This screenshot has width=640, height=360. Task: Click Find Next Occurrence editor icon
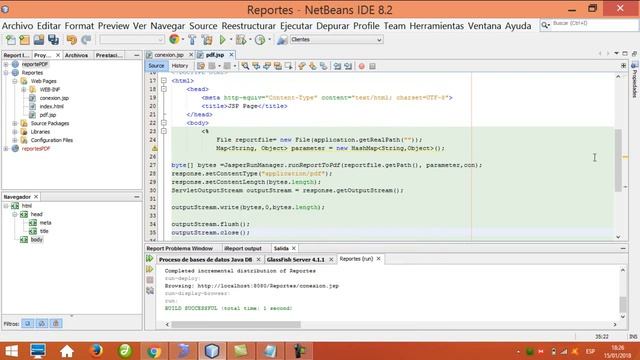pos(267,66)
